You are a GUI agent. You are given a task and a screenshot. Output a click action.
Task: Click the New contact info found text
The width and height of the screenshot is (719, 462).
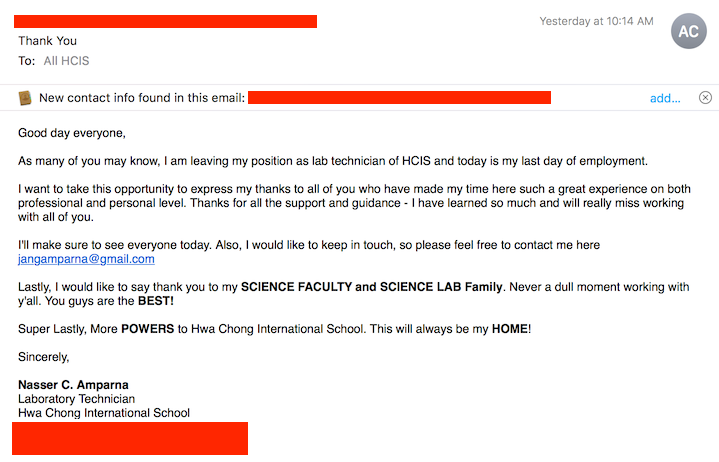point(142,98)
